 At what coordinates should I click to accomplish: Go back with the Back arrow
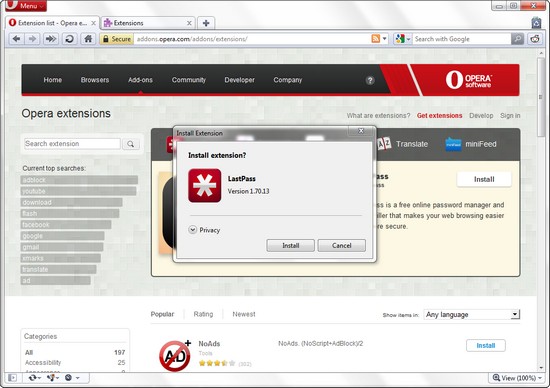(x=16, y=39)
